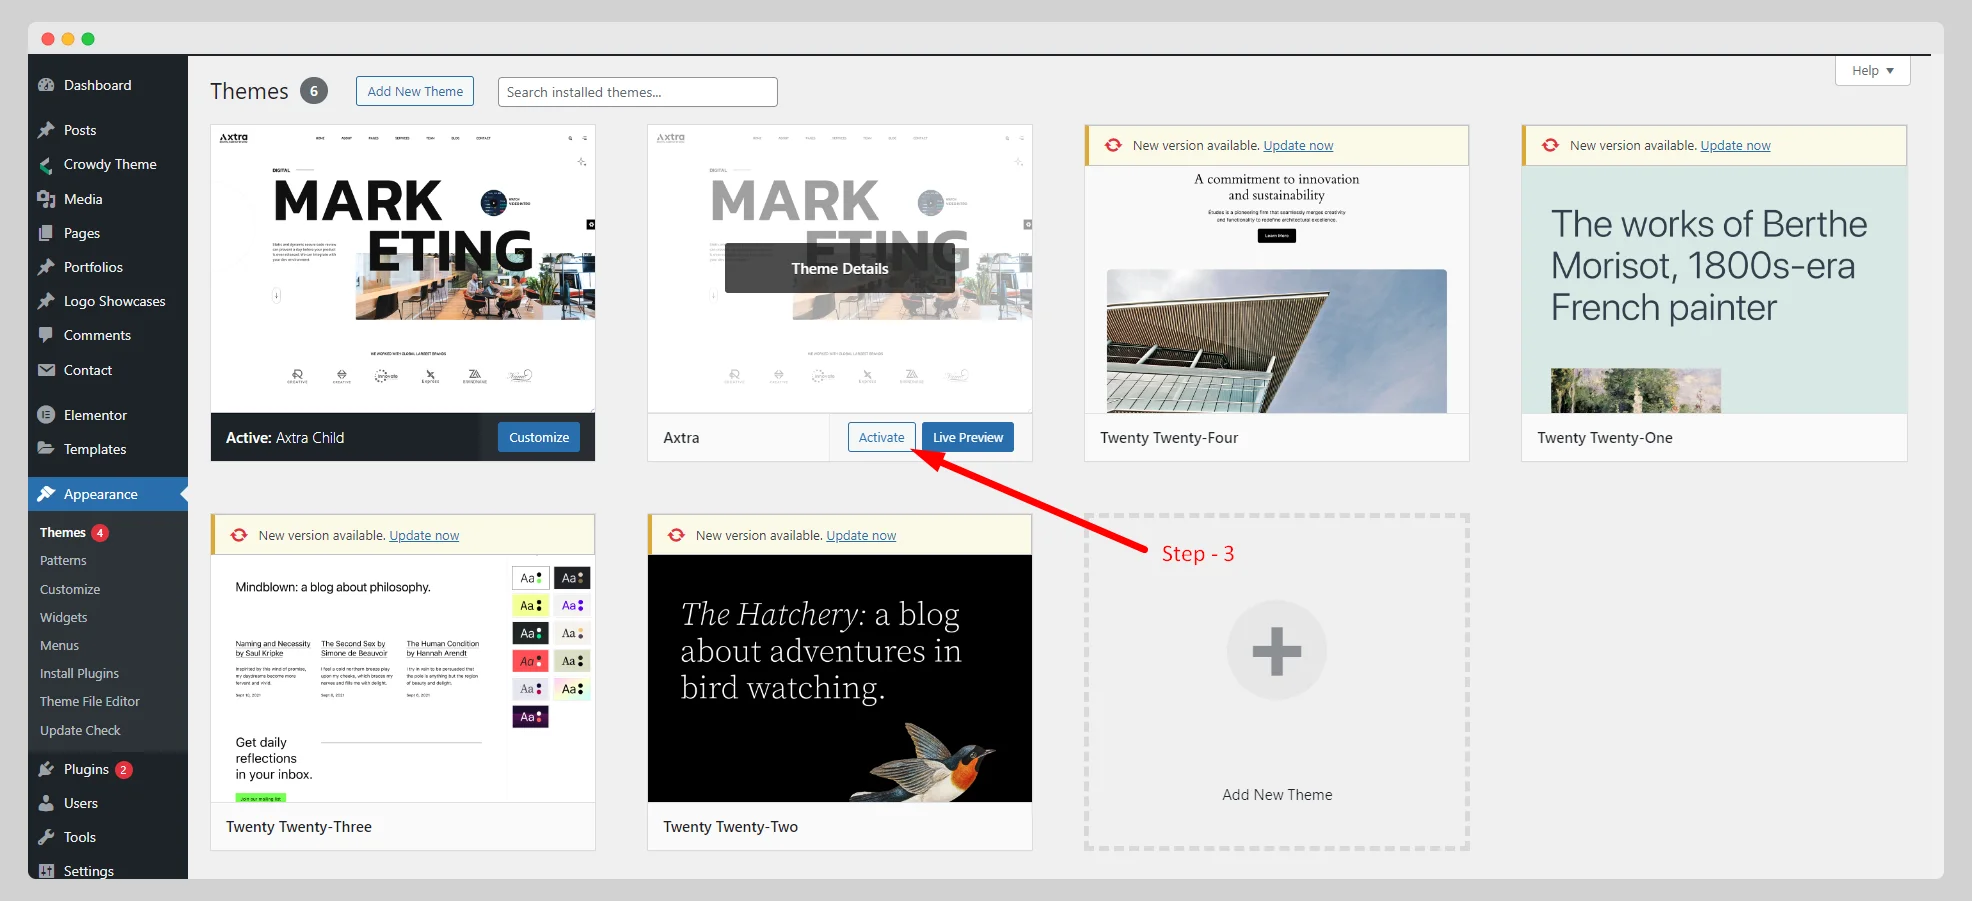Click the Users person icon
Screen dimensions: 1972x901
46,803
